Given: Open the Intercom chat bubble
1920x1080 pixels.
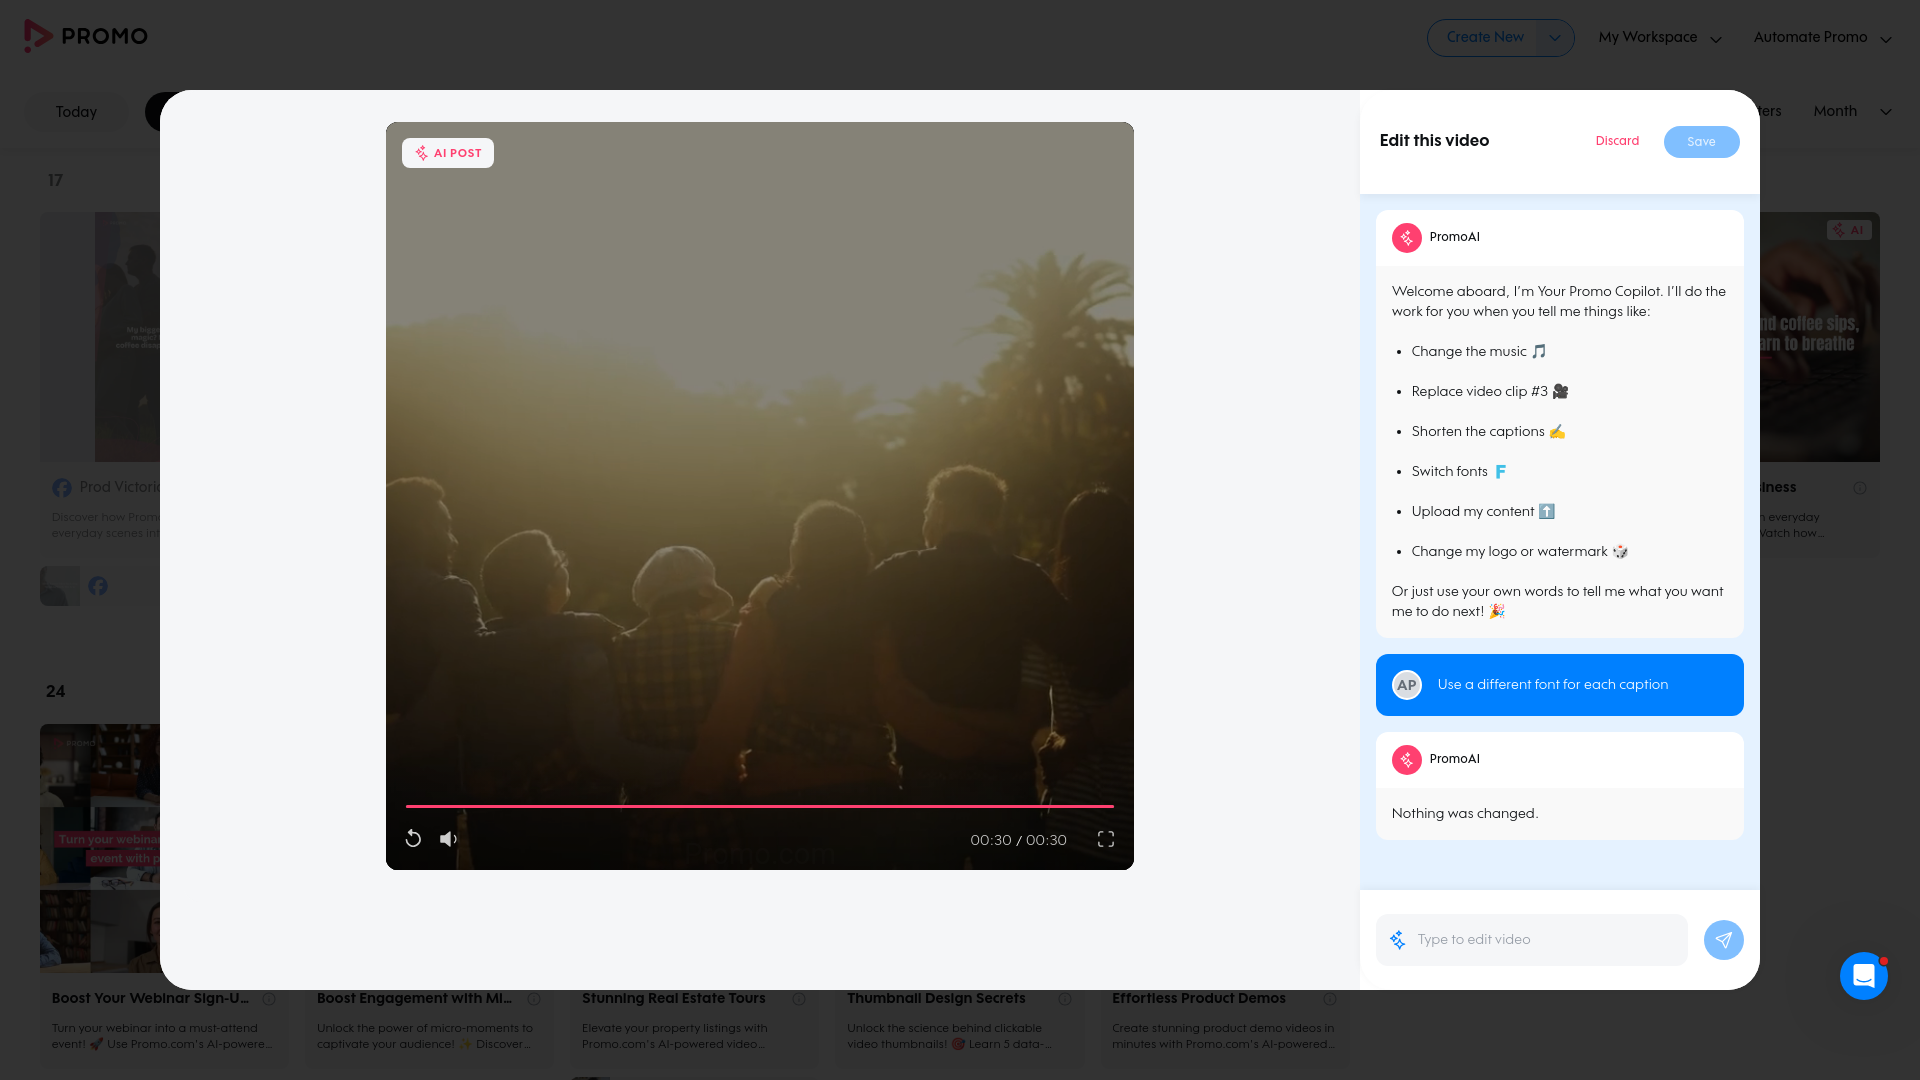Looking at the screenshot, I should tap(1863, 975).
